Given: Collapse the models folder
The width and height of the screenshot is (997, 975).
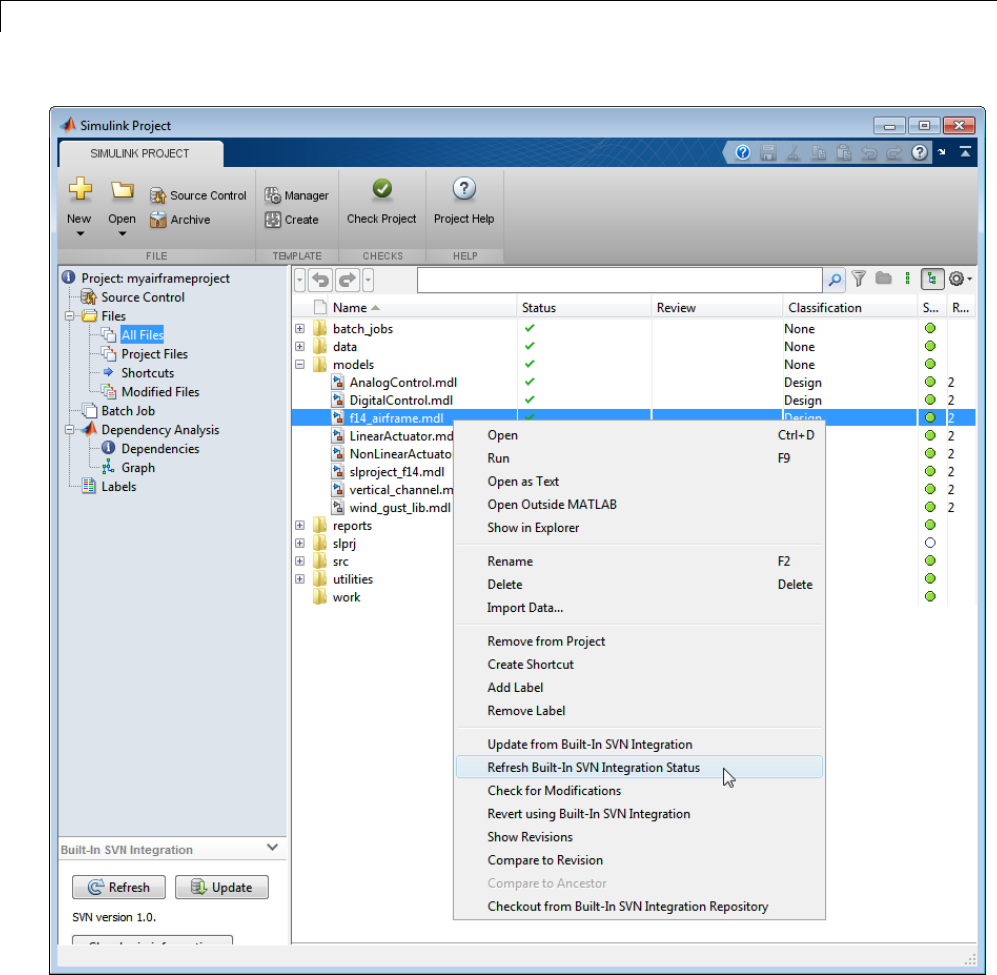Looking at the screenshot, I should pos(300,364).
